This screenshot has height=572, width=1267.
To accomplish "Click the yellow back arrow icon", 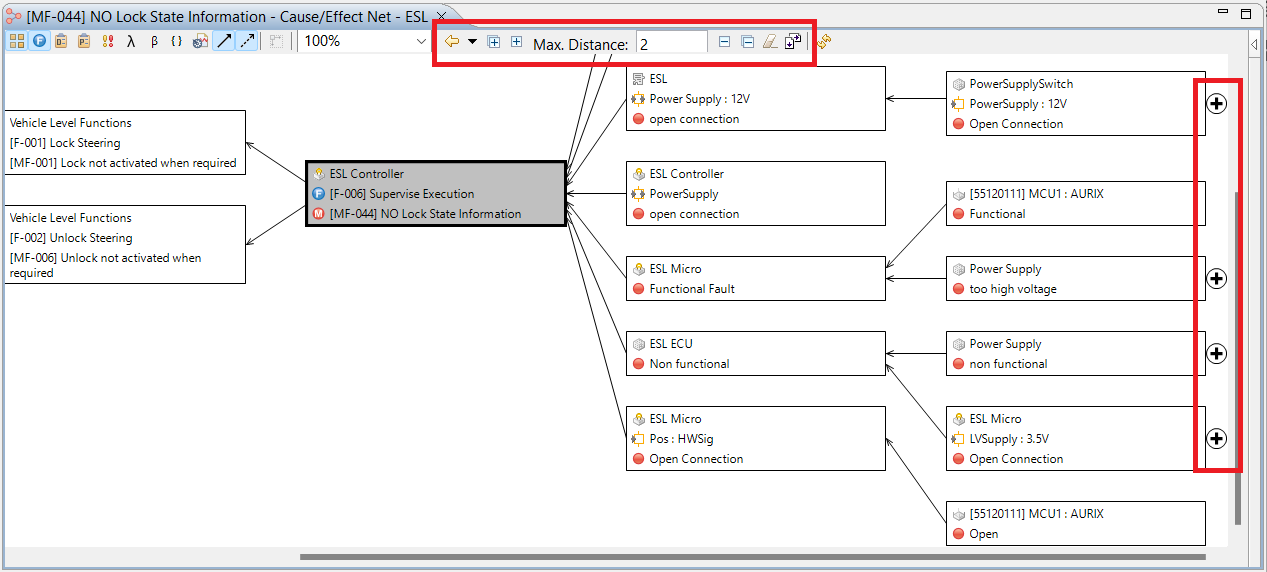I will pyautogui.click(x=452, y=42).
